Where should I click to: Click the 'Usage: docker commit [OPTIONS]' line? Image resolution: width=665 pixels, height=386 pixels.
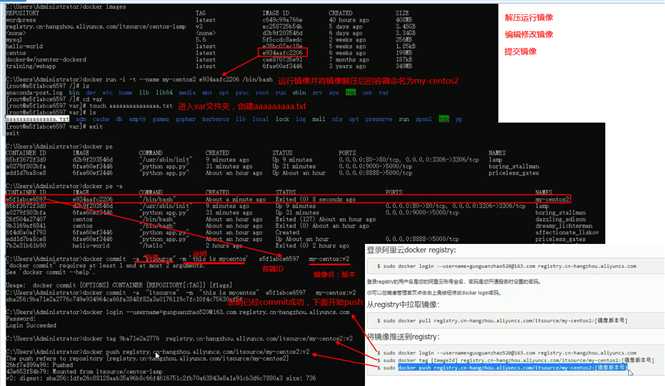point(119,285)
